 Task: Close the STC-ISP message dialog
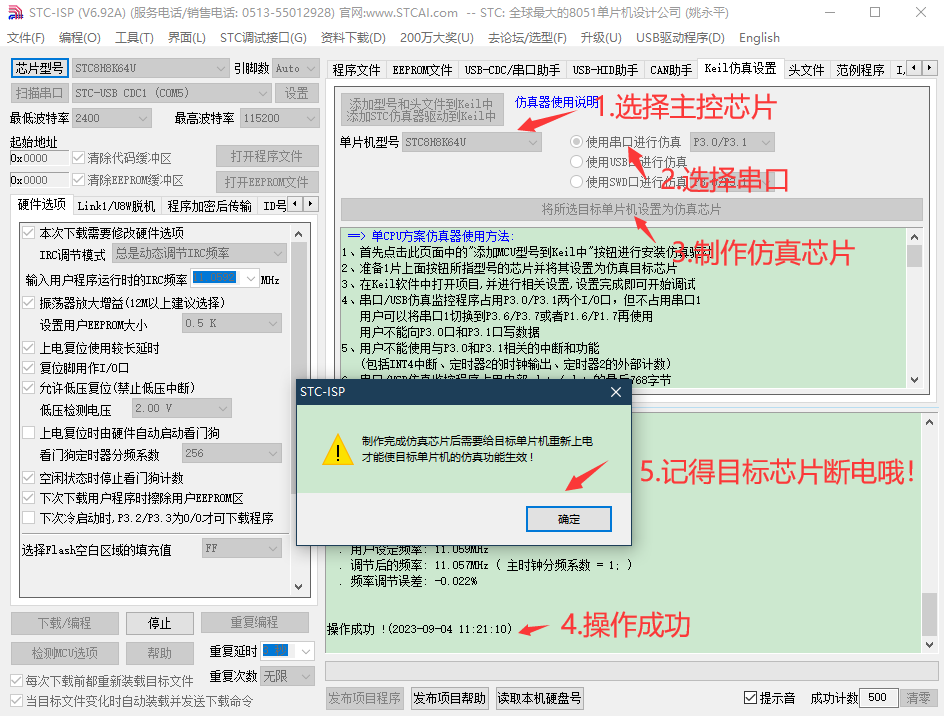coord(615,392)
